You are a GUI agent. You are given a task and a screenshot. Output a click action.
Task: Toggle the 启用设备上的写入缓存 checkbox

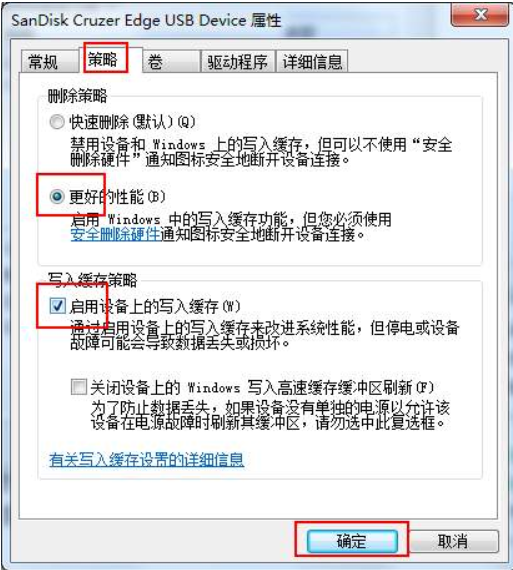click(57, 306)
